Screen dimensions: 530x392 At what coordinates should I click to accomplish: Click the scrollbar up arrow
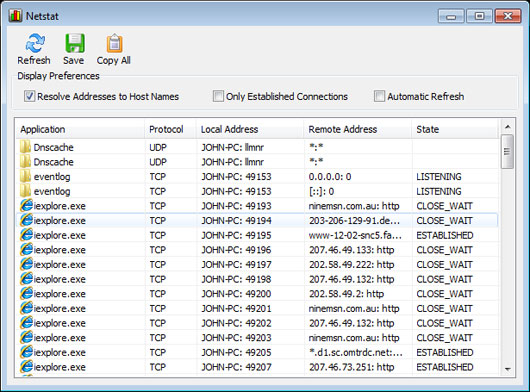(507, 127)
